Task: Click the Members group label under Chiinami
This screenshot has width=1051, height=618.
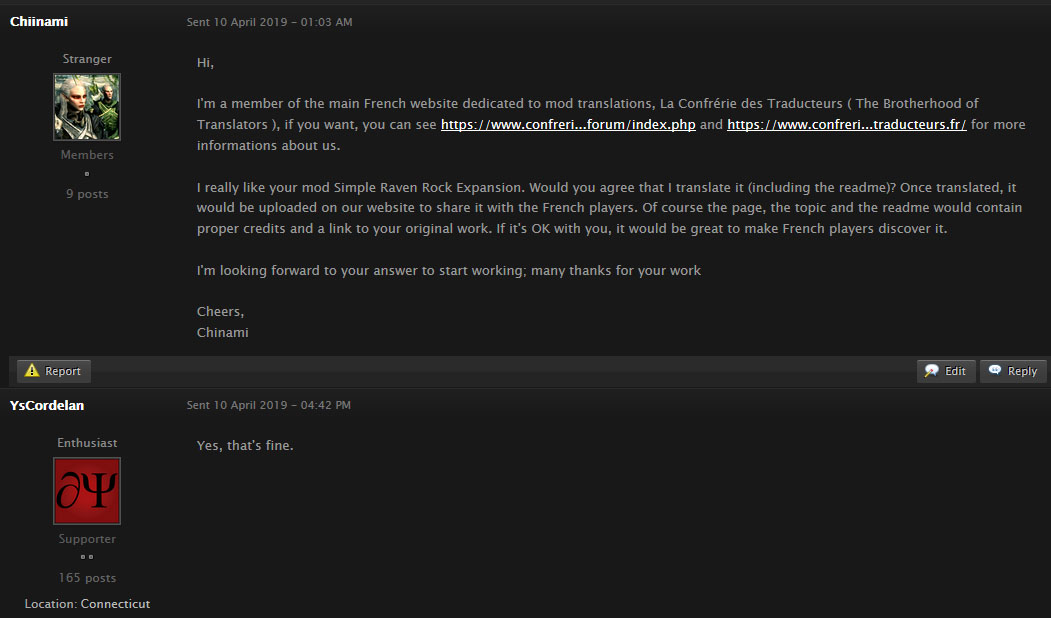Action: tap(87, 155)
